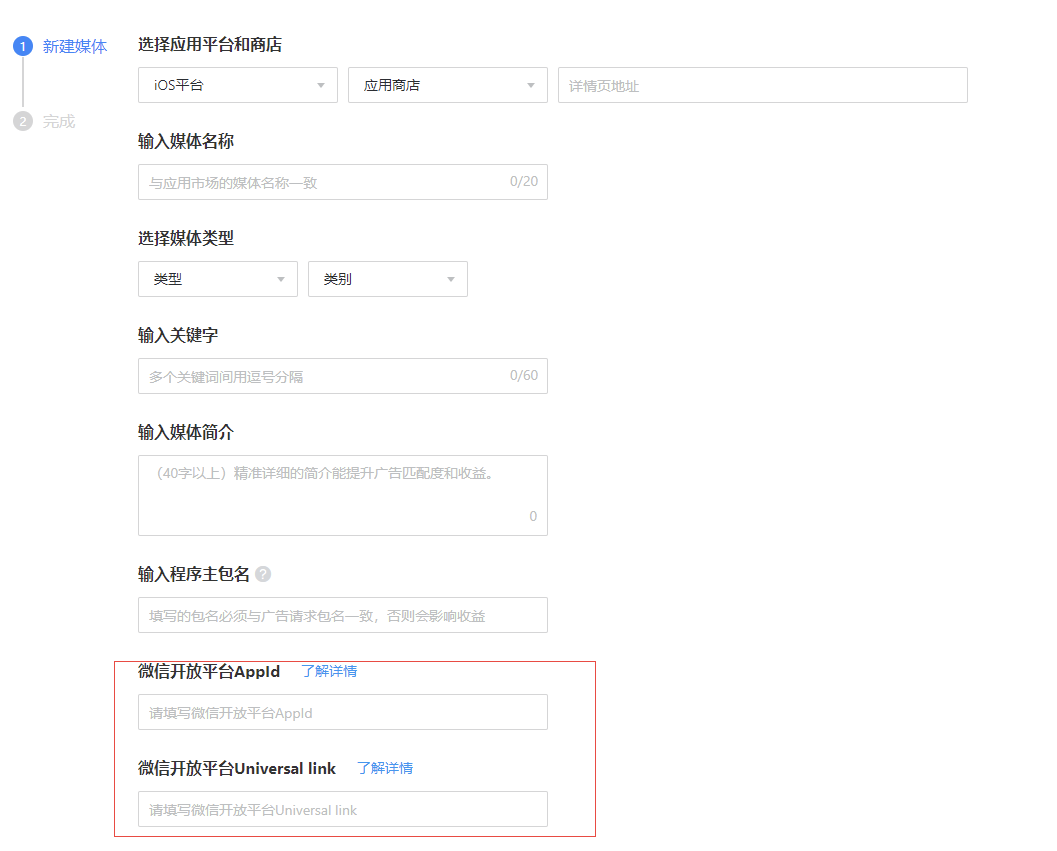Click the media introduction textarea
The height and width of the screenshot is (851, 1057).
coord(342,496)
